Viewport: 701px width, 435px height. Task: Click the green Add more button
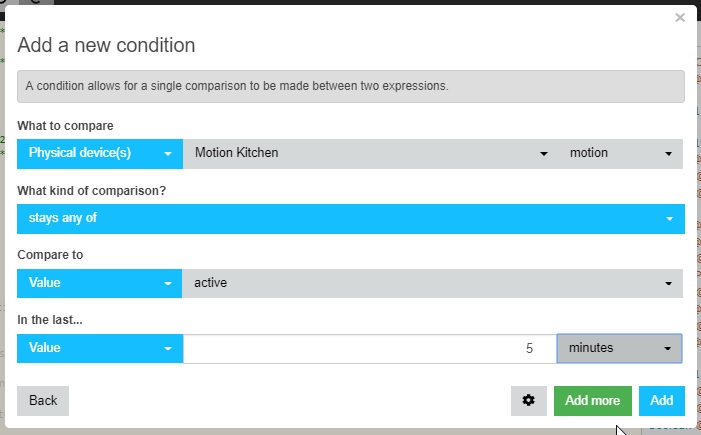[592, 401]
